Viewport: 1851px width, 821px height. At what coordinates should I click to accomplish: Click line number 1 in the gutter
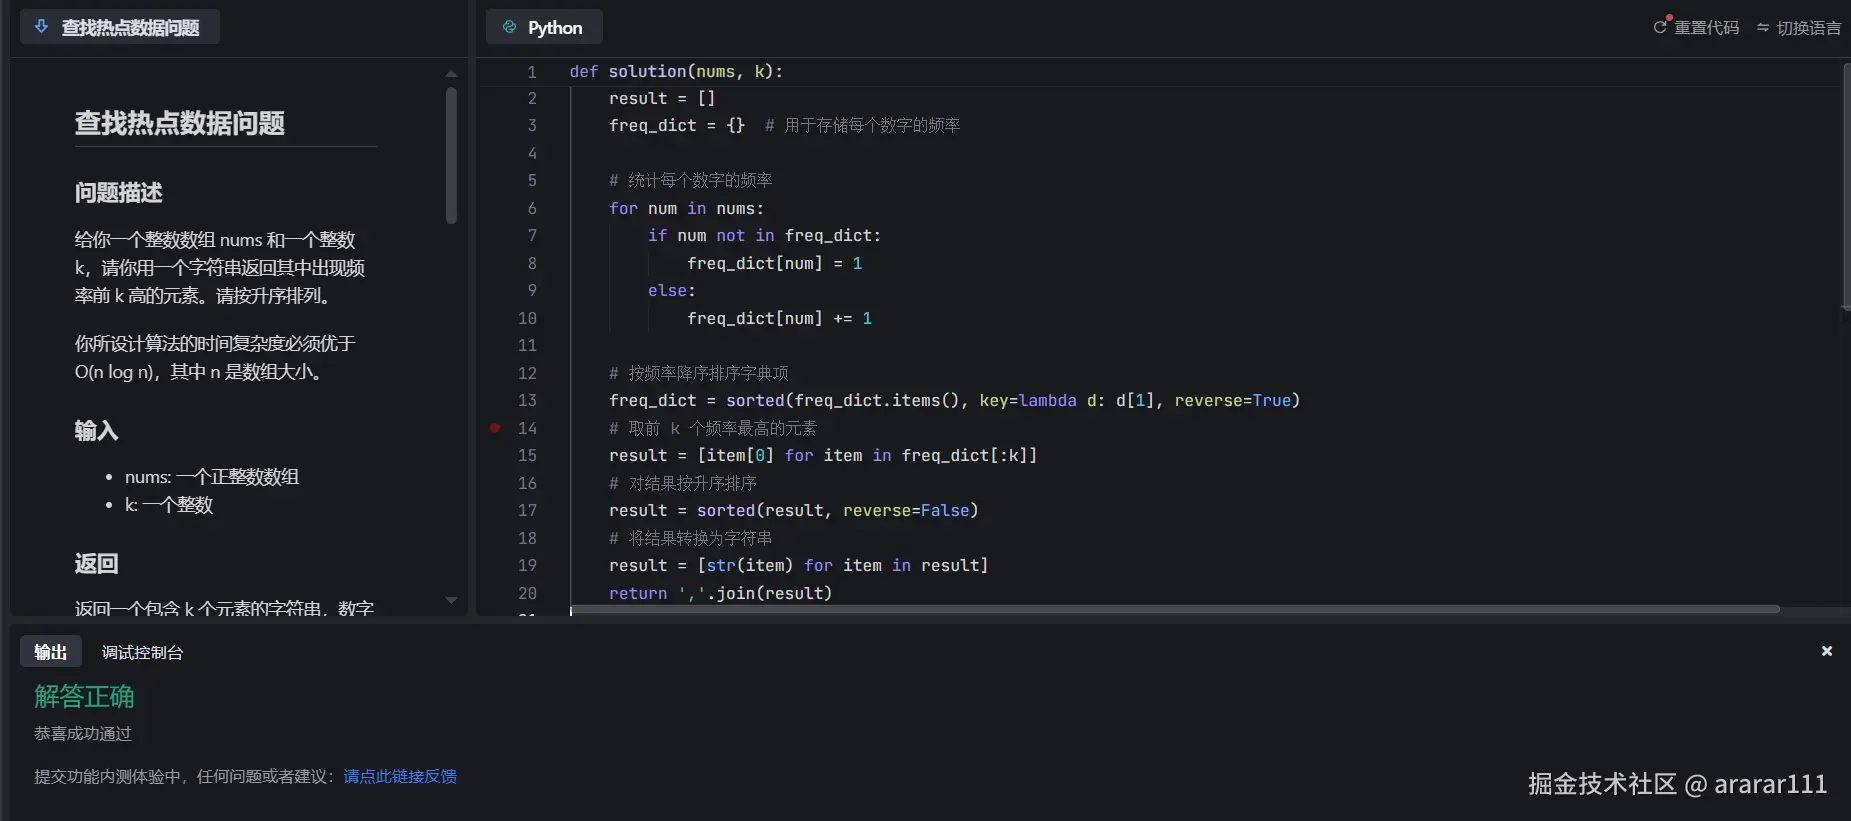(x=532, y=72)
